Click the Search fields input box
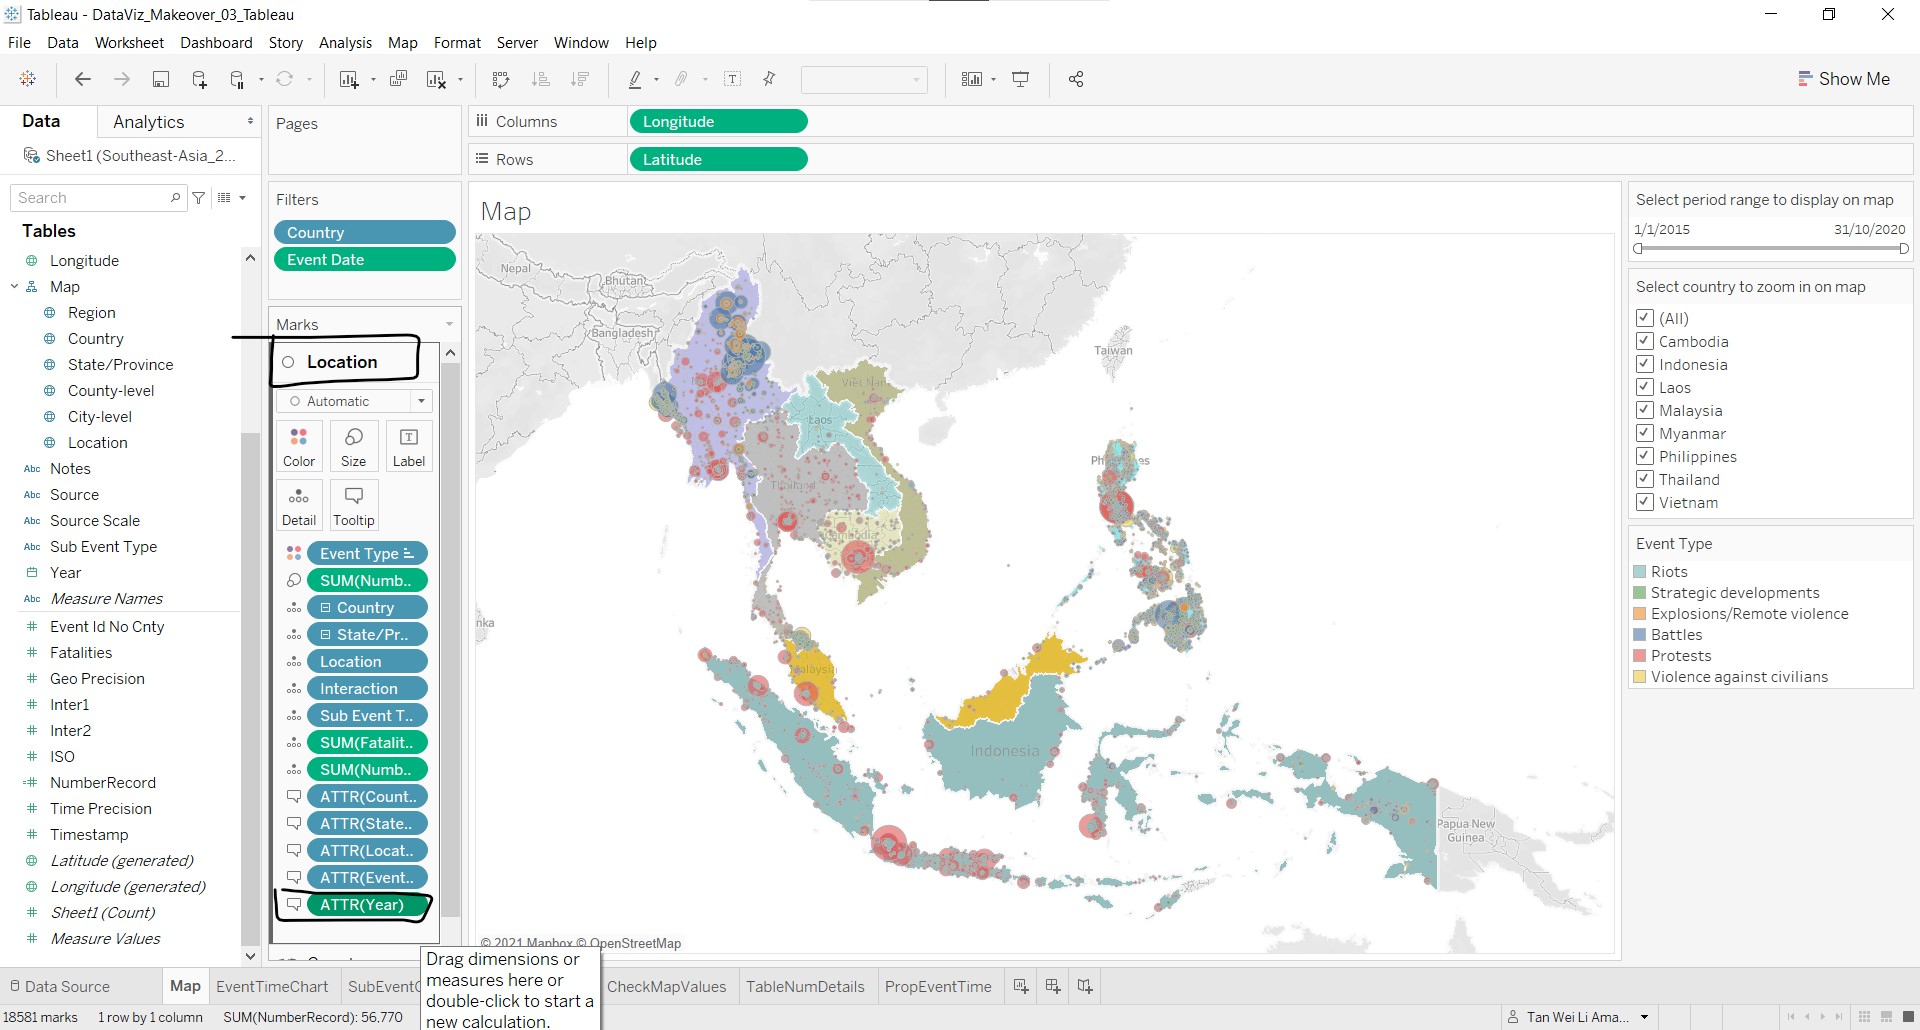Image resolution: width=1920 pixels, height=1030 pixels. 92,198
